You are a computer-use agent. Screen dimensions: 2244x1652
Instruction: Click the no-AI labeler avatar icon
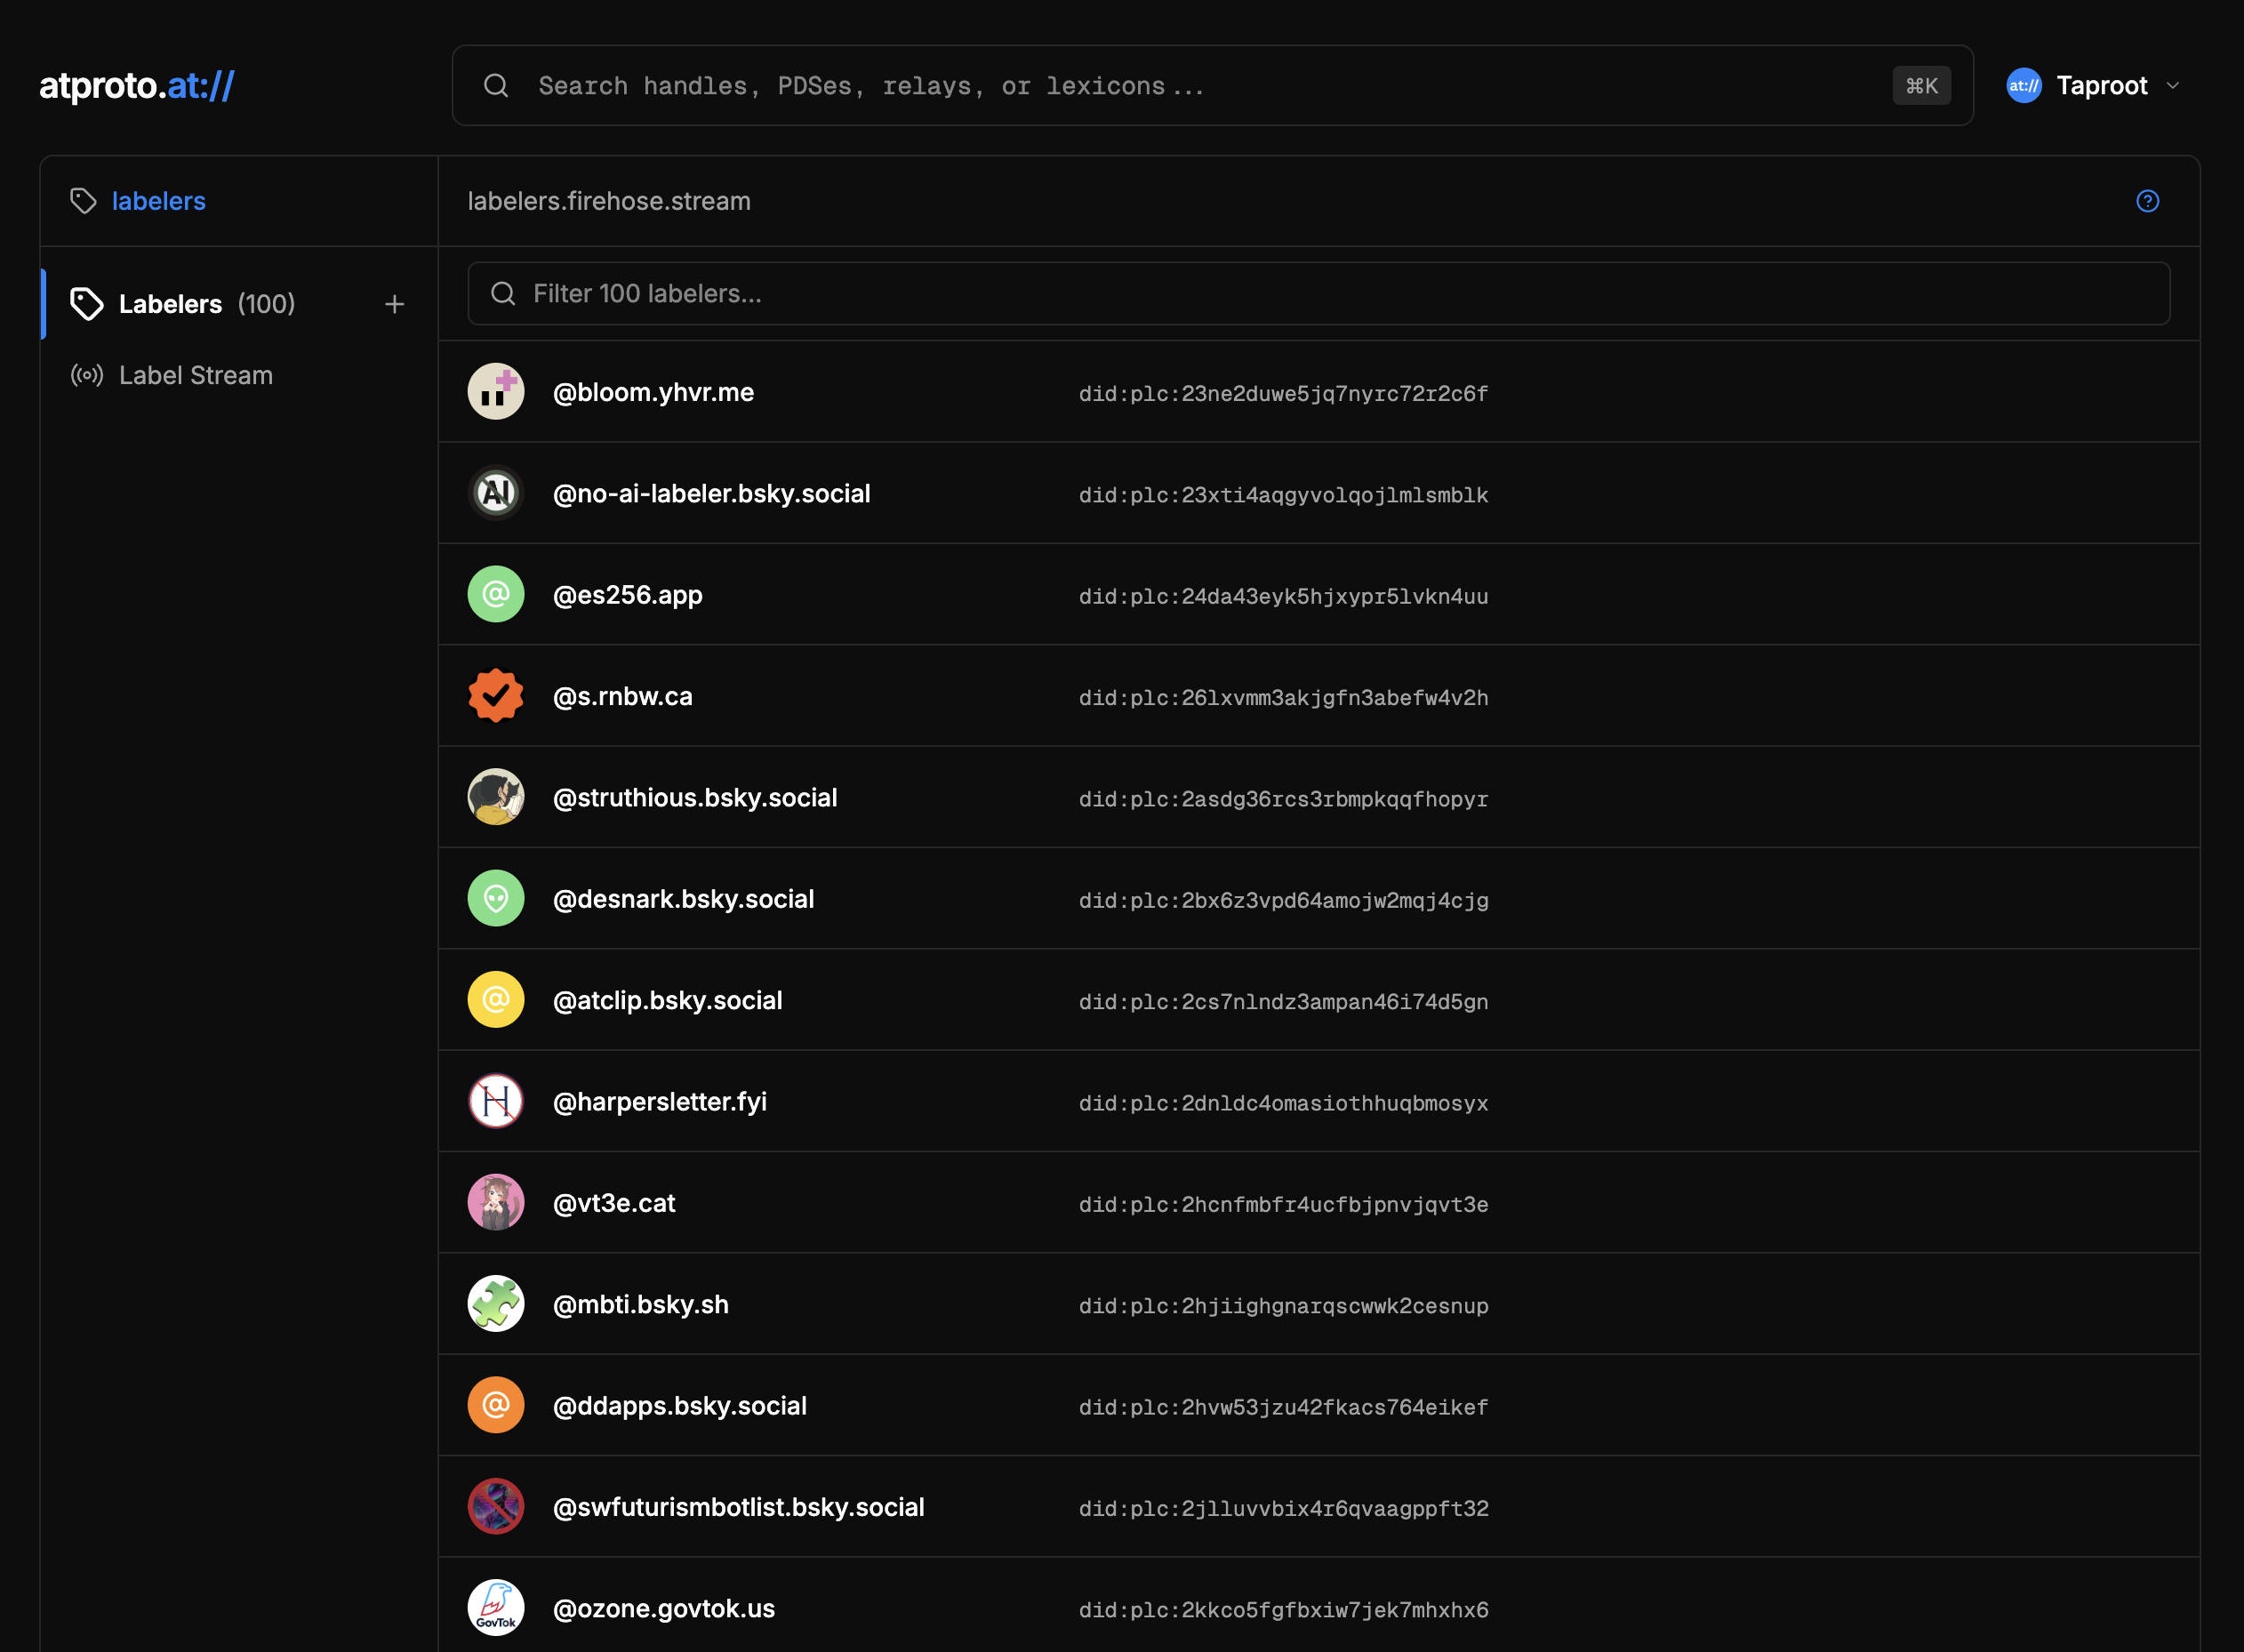point(496,493)
